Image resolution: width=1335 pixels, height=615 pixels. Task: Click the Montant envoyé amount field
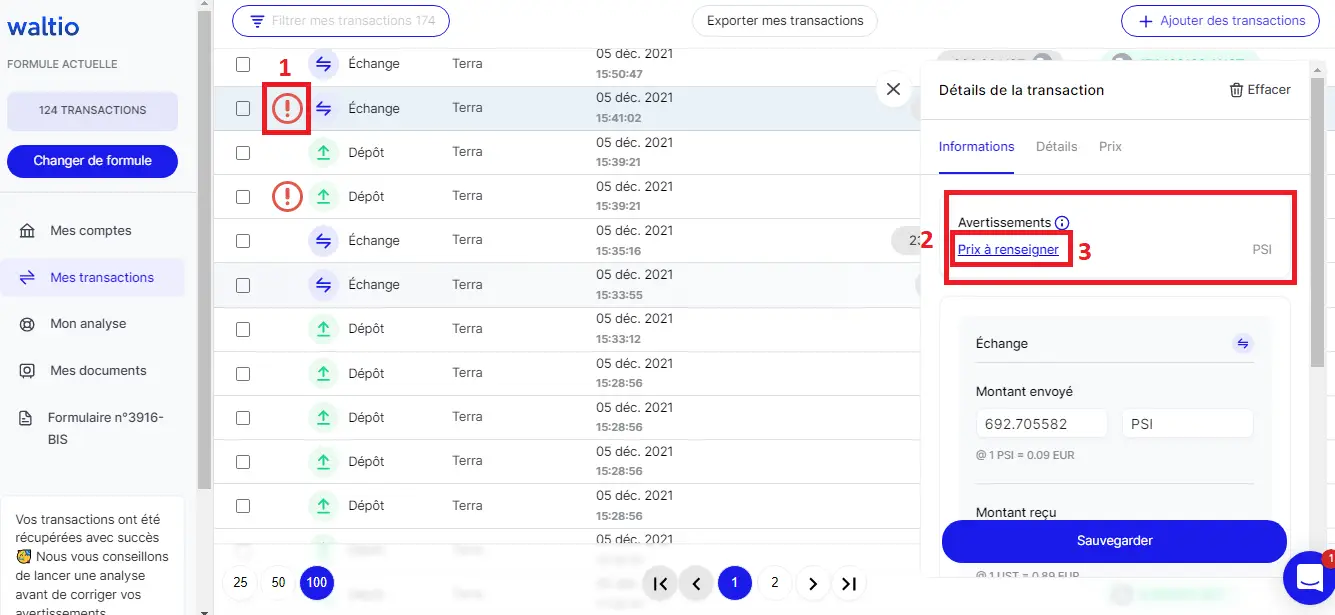(1041, 424)
